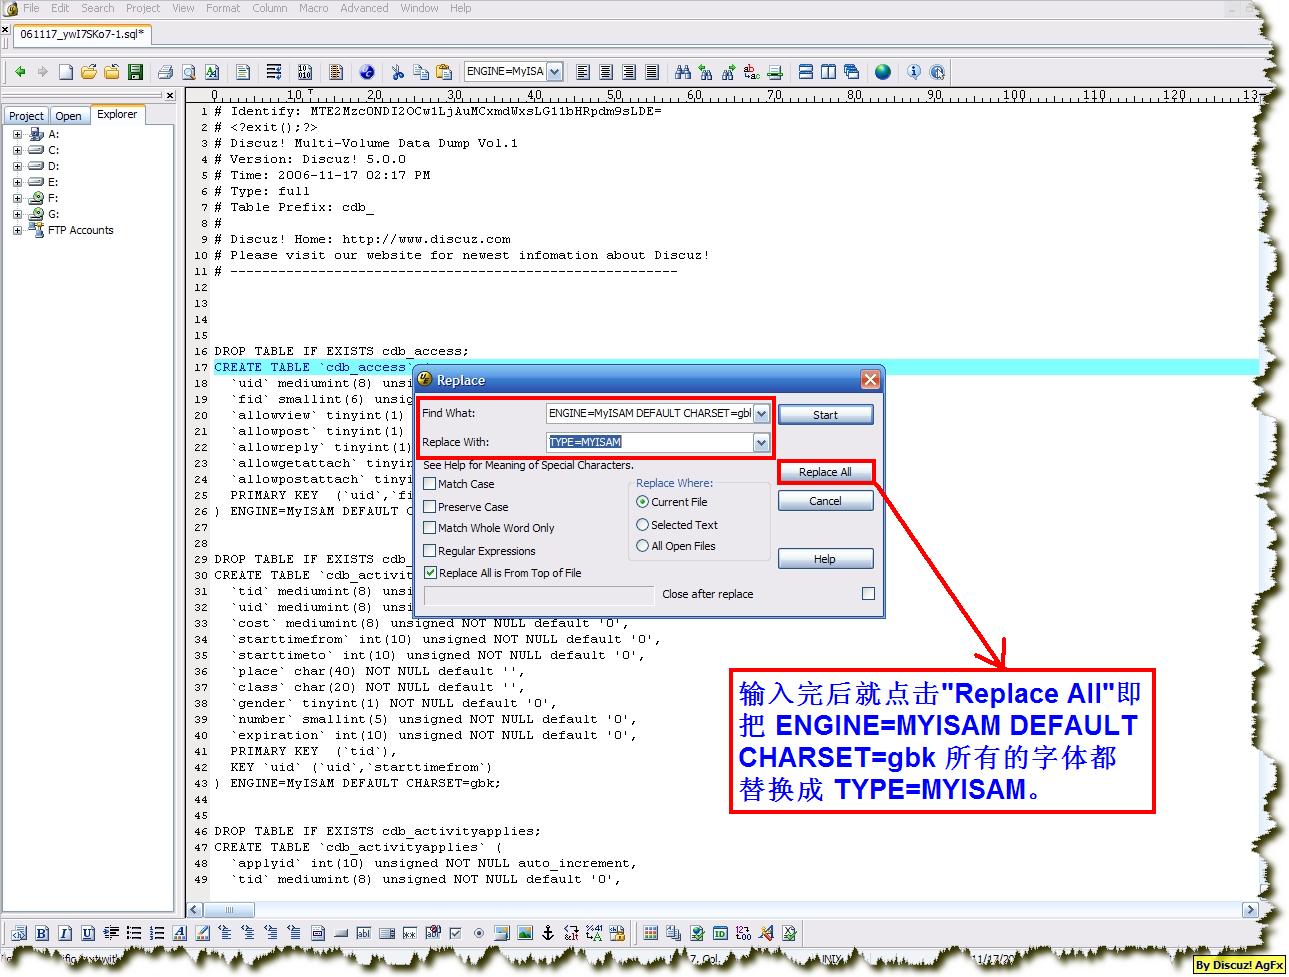Viewport: 1289px width, 977px height.
Task: Click the Copy toolbar icon
Action: tap(421, 72)
